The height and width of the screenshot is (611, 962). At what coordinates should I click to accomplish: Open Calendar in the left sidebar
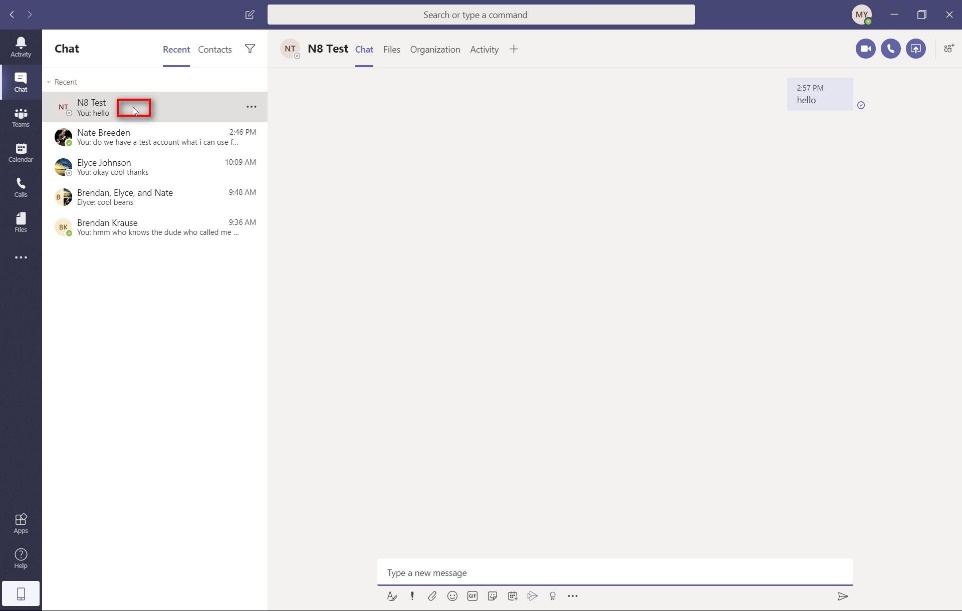click(21, 152)
